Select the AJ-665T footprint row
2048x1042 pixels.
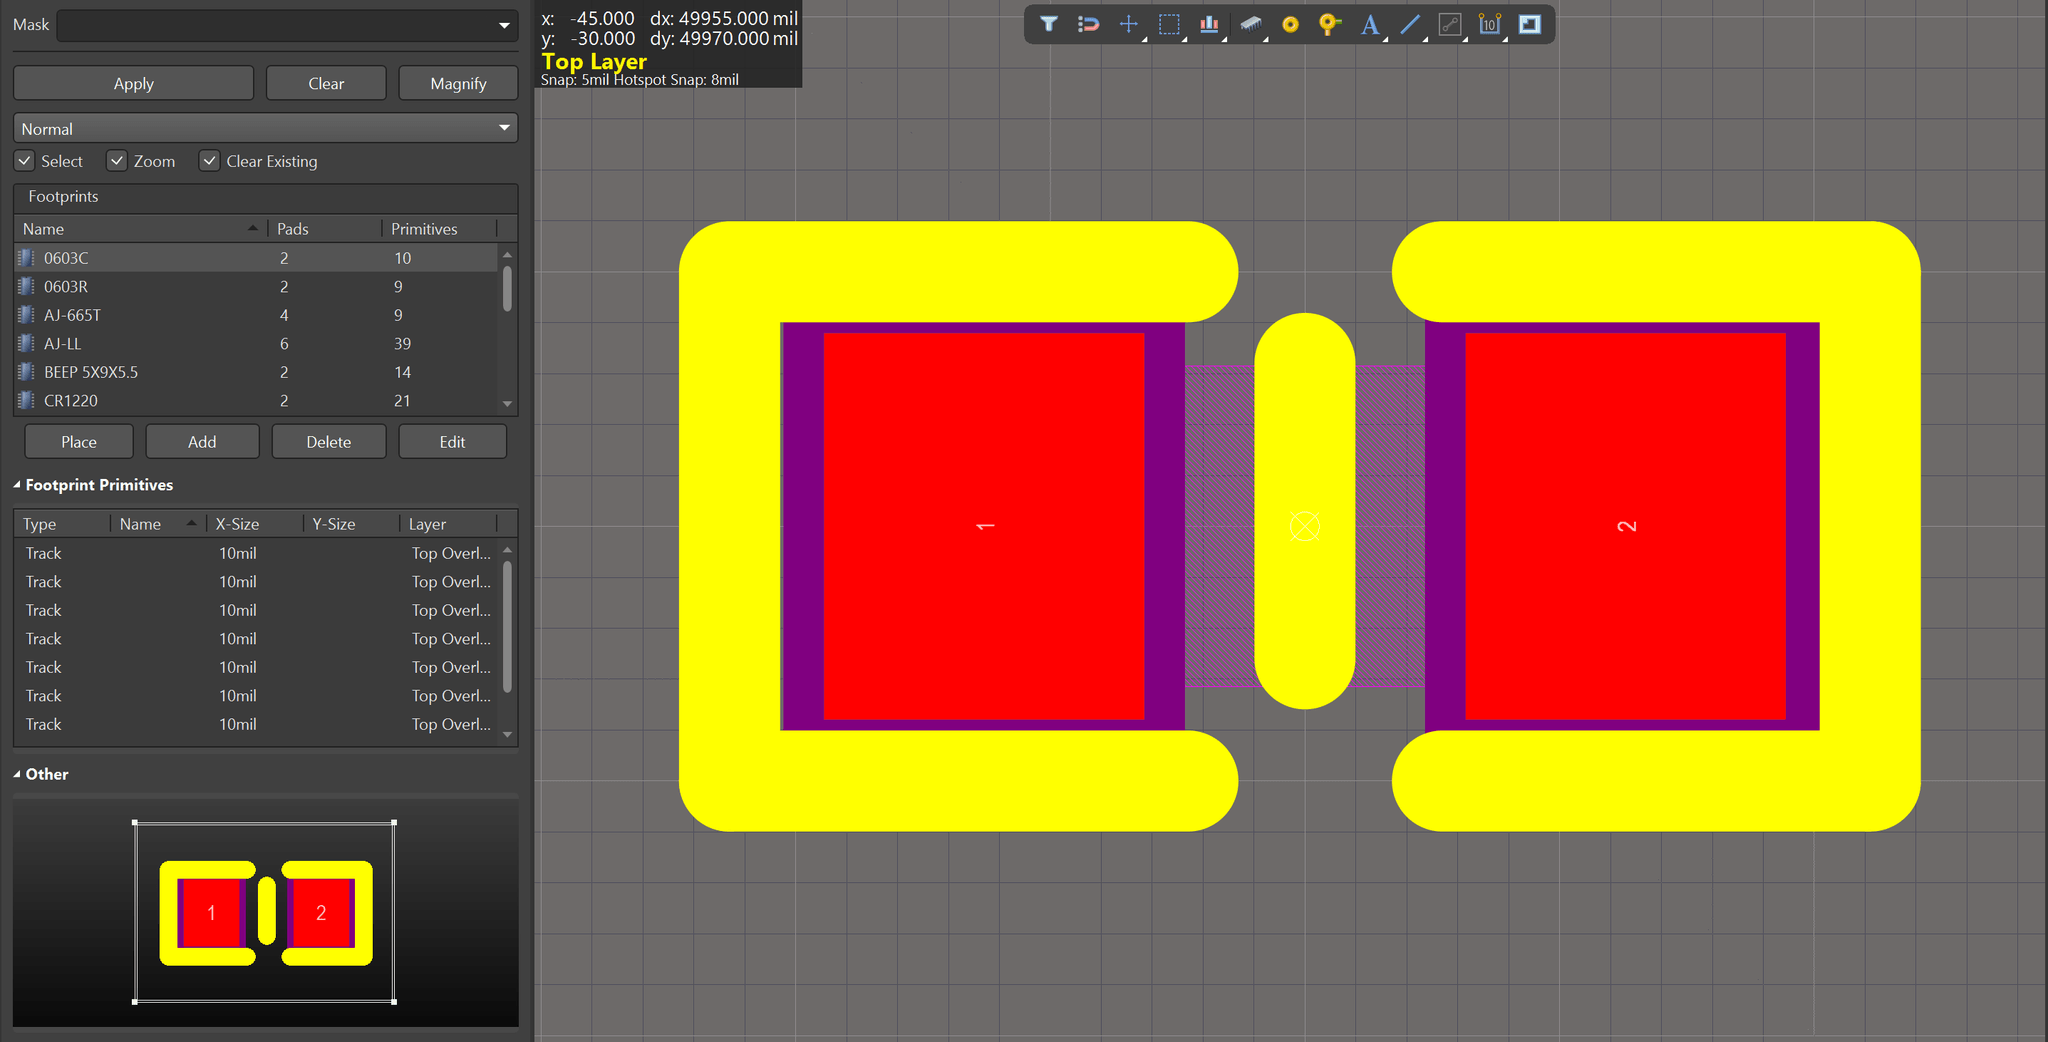pyautogui.click(x=256, y=315)
